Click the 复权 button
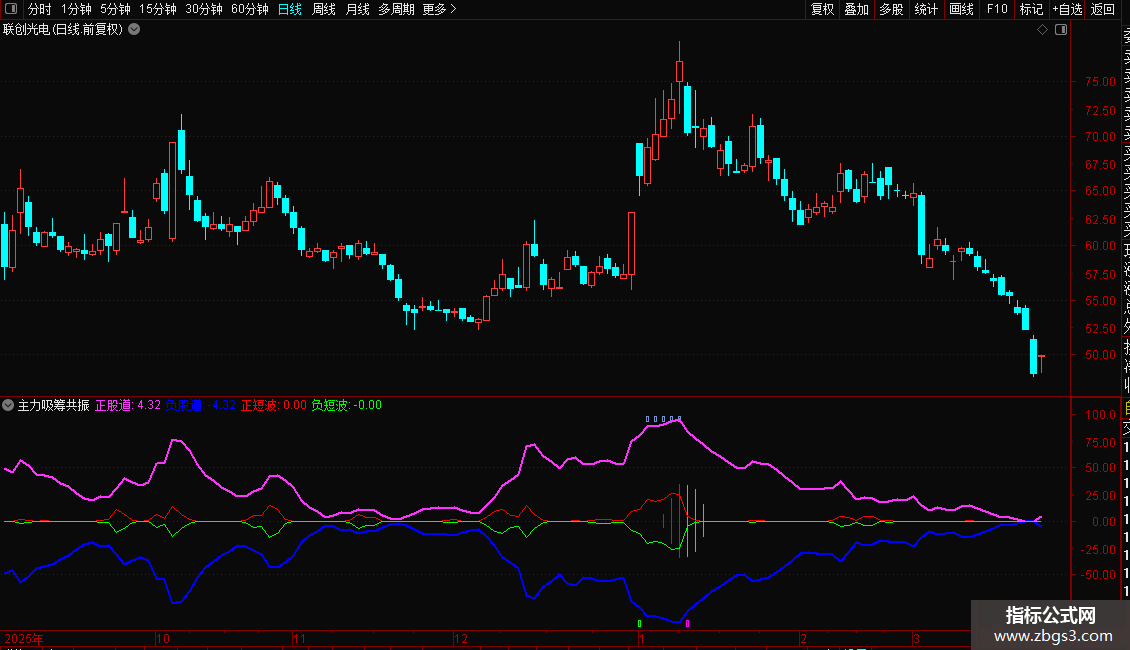 [x=822, y=9]
